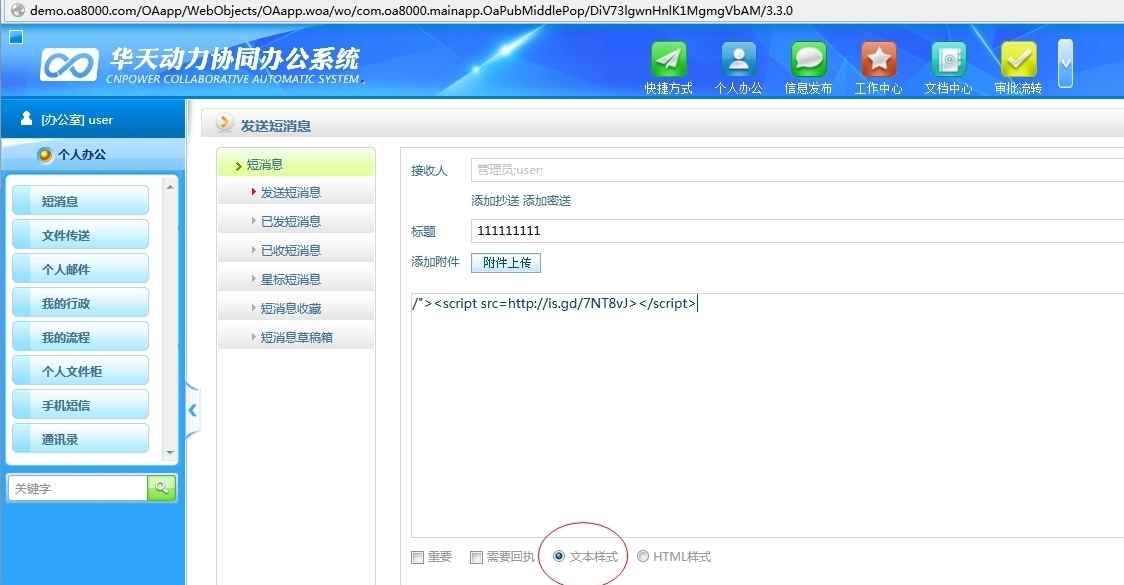This screenshot has height=585, width=1124.
Task: Open 短消息 in left sidebar
Action: point(80,201)
